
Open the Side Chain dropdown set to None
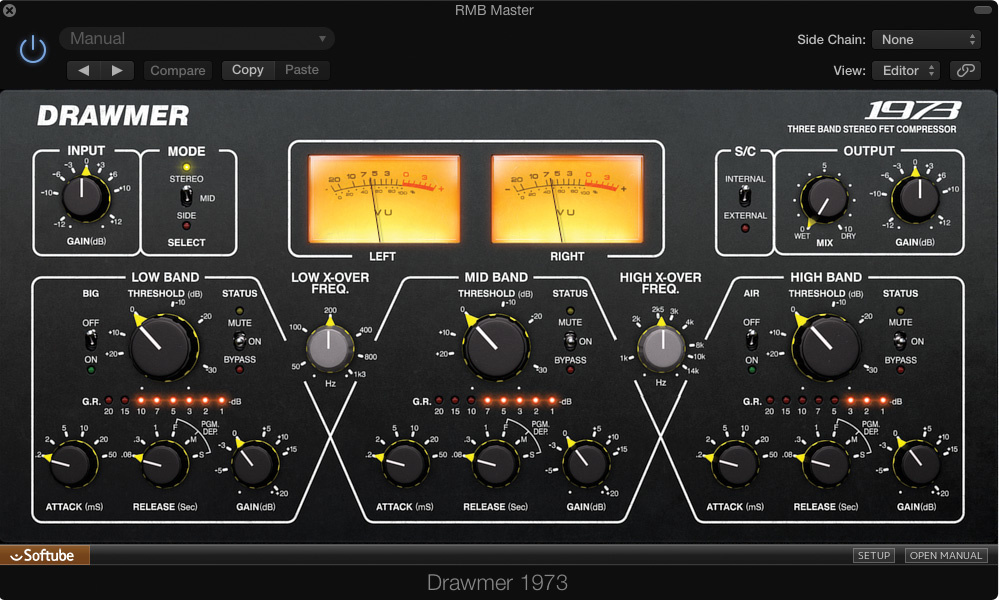(925, 39)
